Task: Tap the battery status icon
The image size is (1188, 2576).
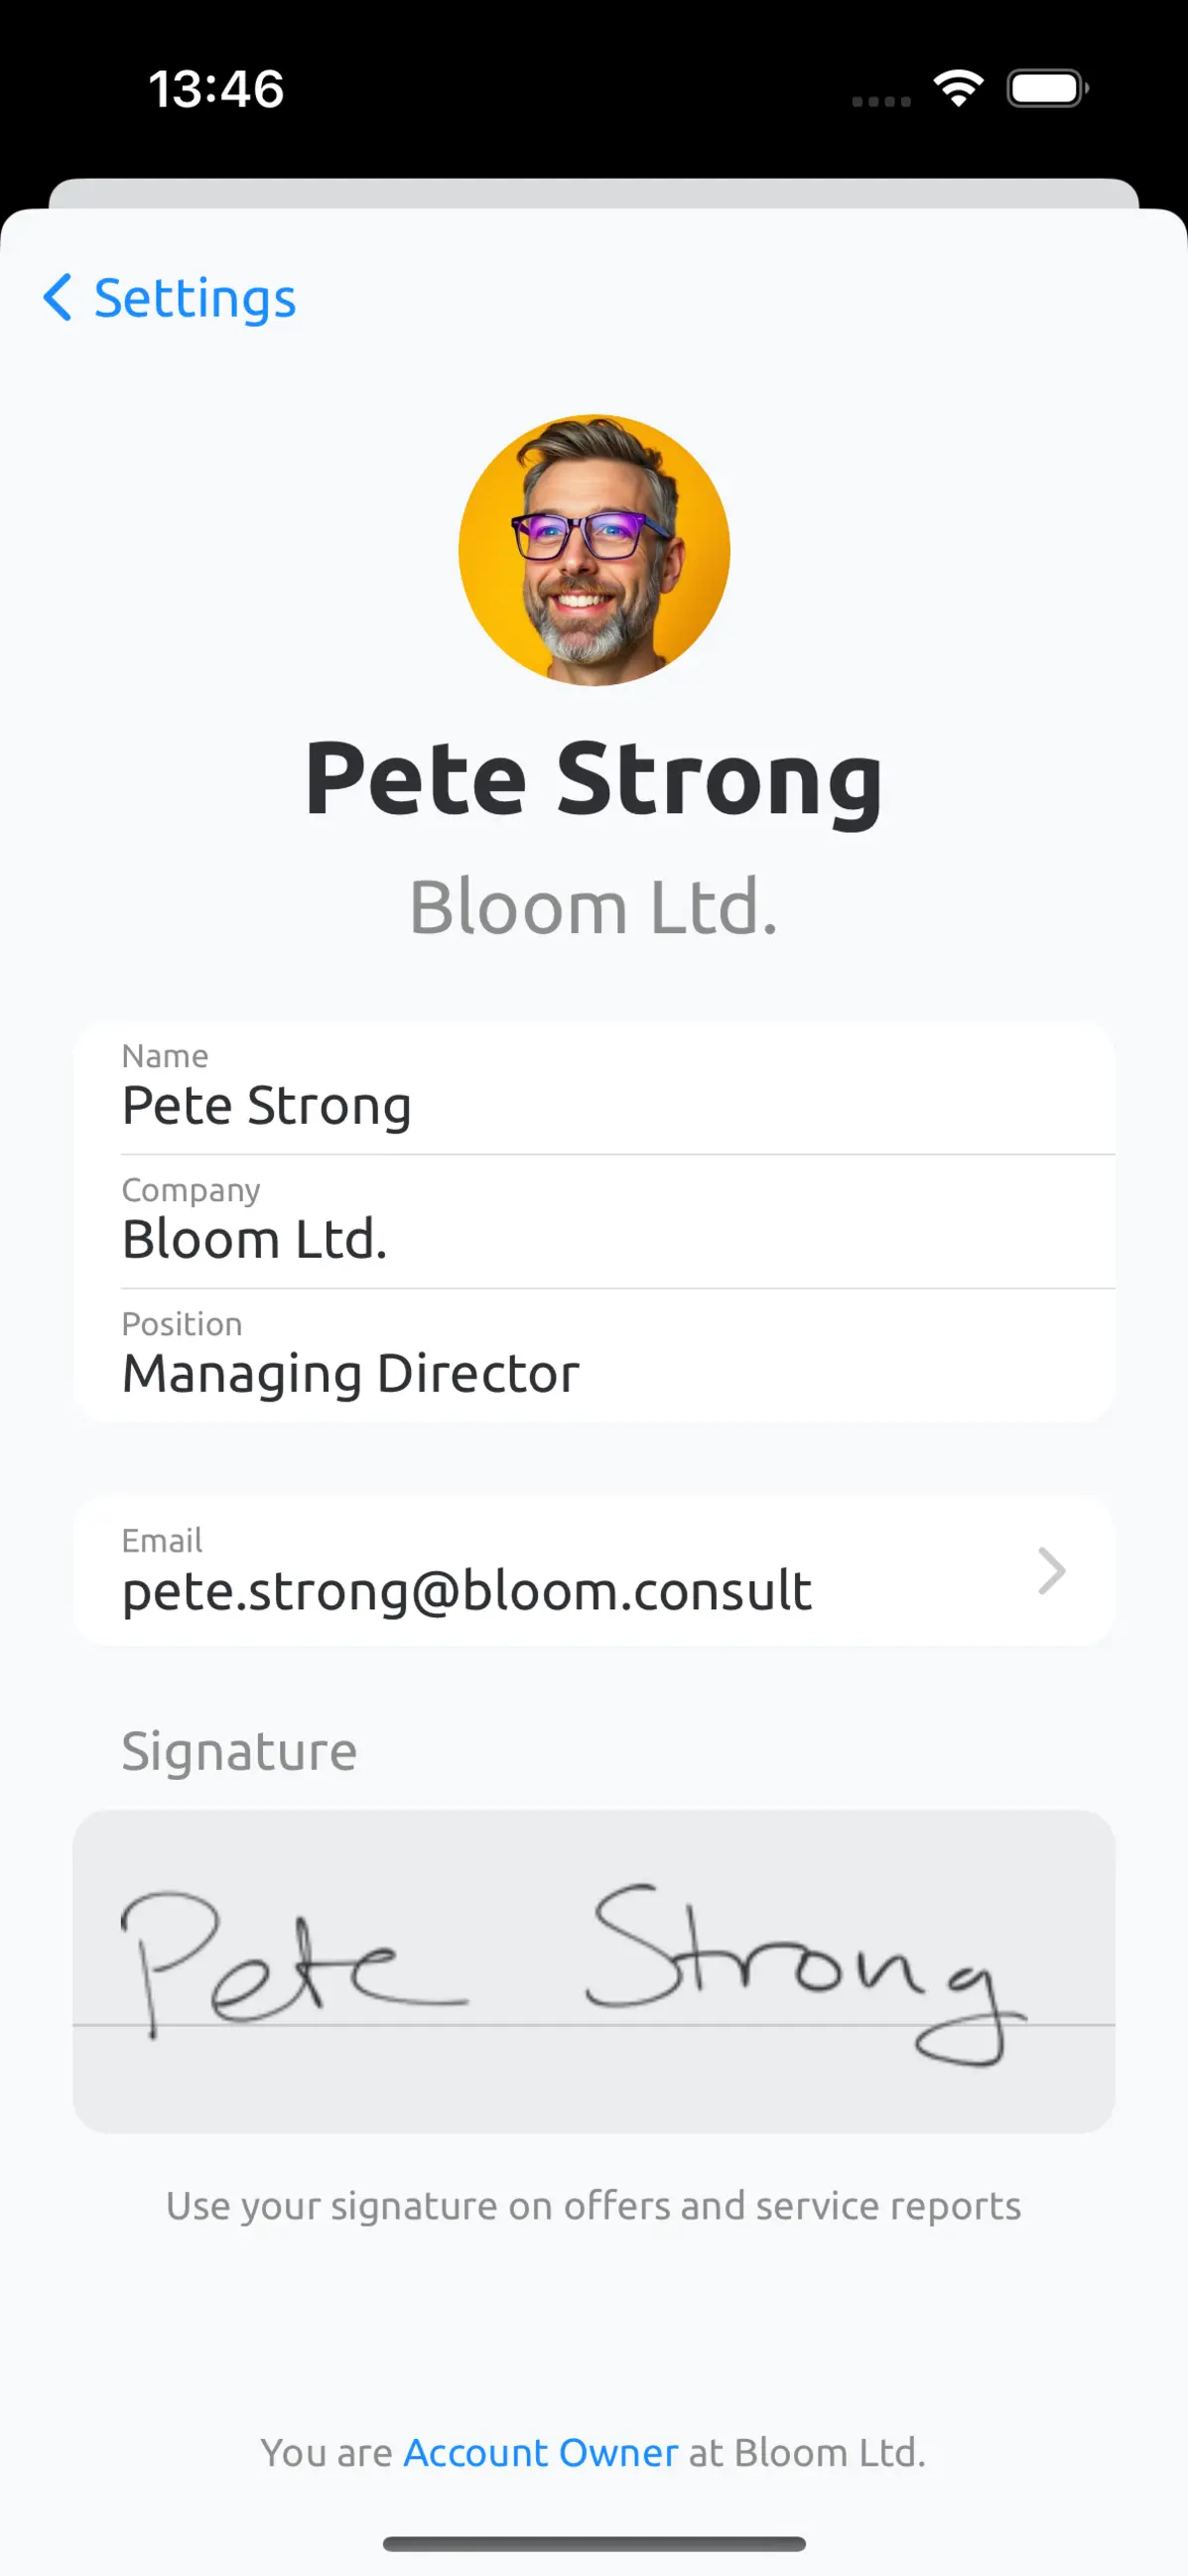Action: pyautogui.click(x=1048, y=88)
